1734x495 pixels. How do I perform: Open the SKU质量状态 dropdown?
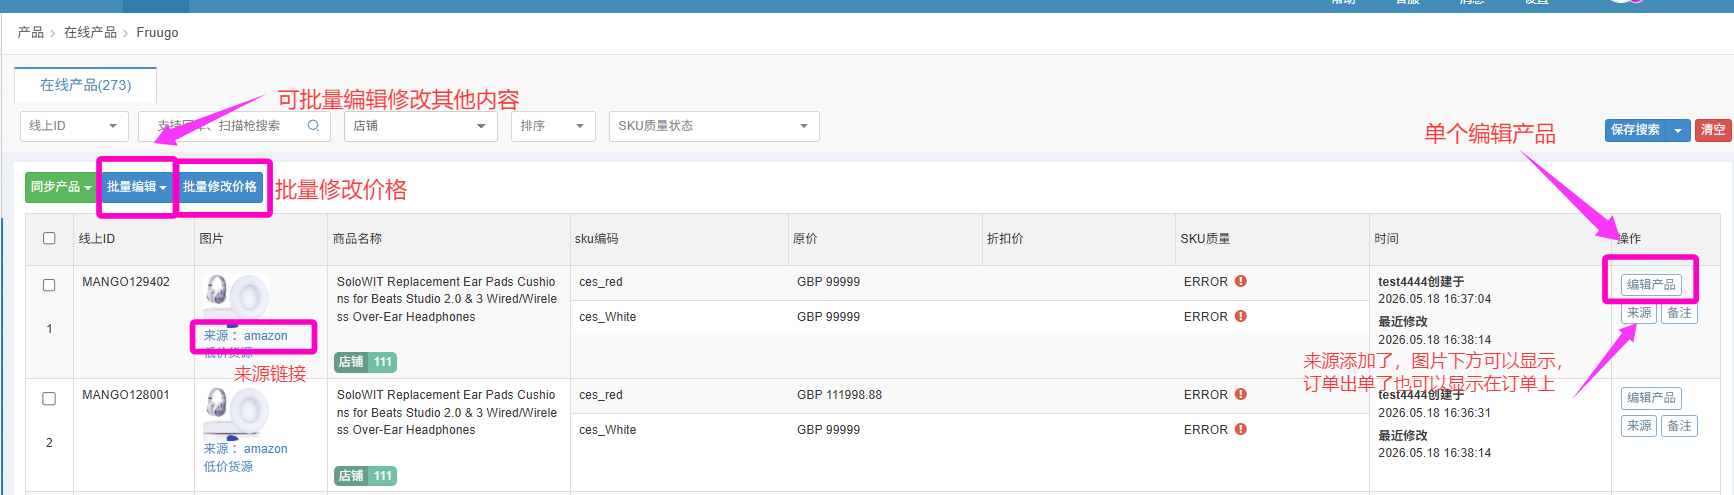point(714,126)
